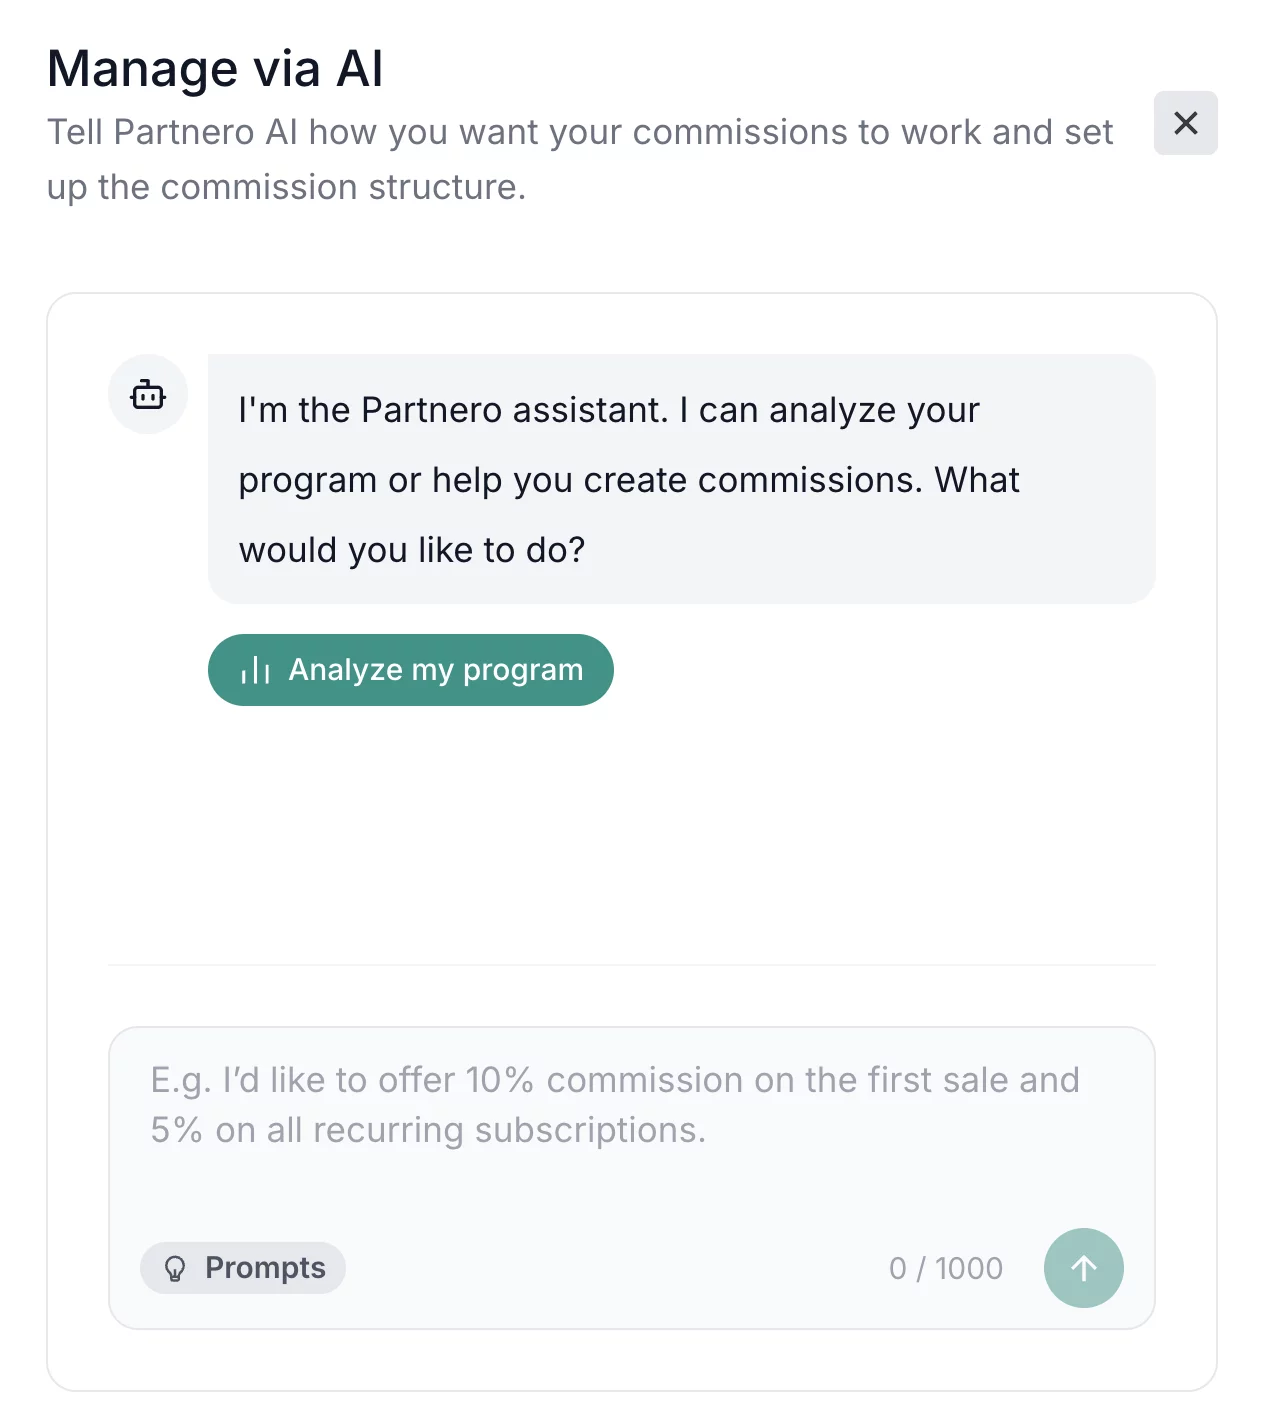Click the empty chat area below Analyze button
Image resolution: width=1270 pixels, height=1424 pixels.
(x=630, y=830)
